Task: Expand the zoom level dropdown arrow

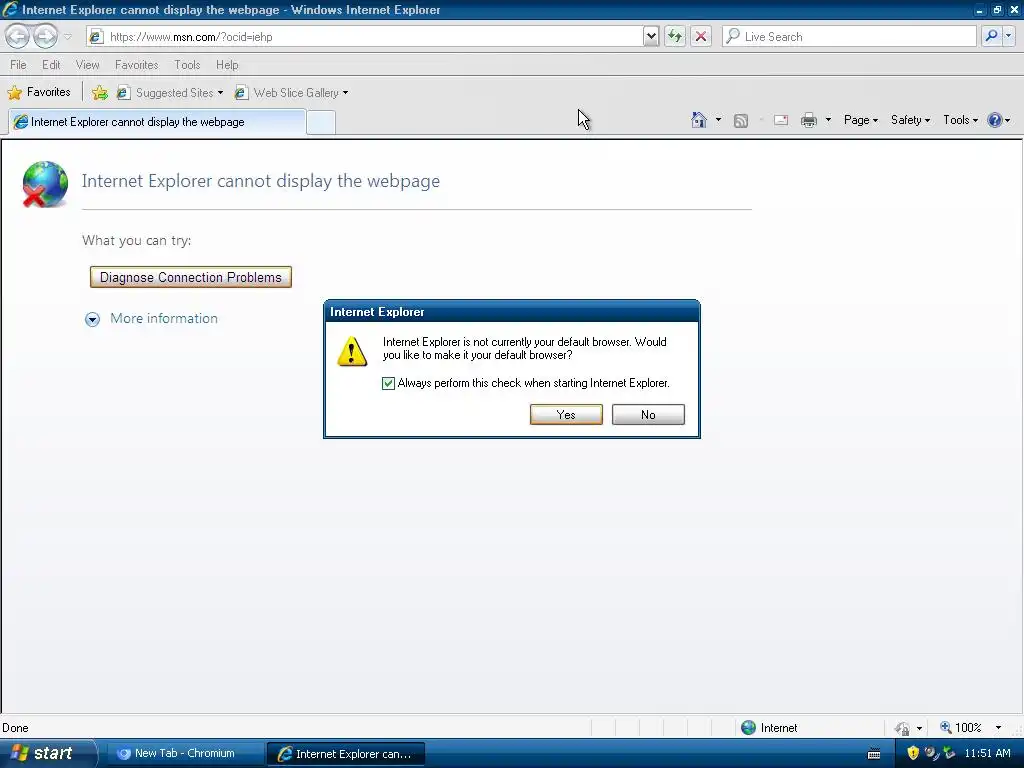Action: 999,728
